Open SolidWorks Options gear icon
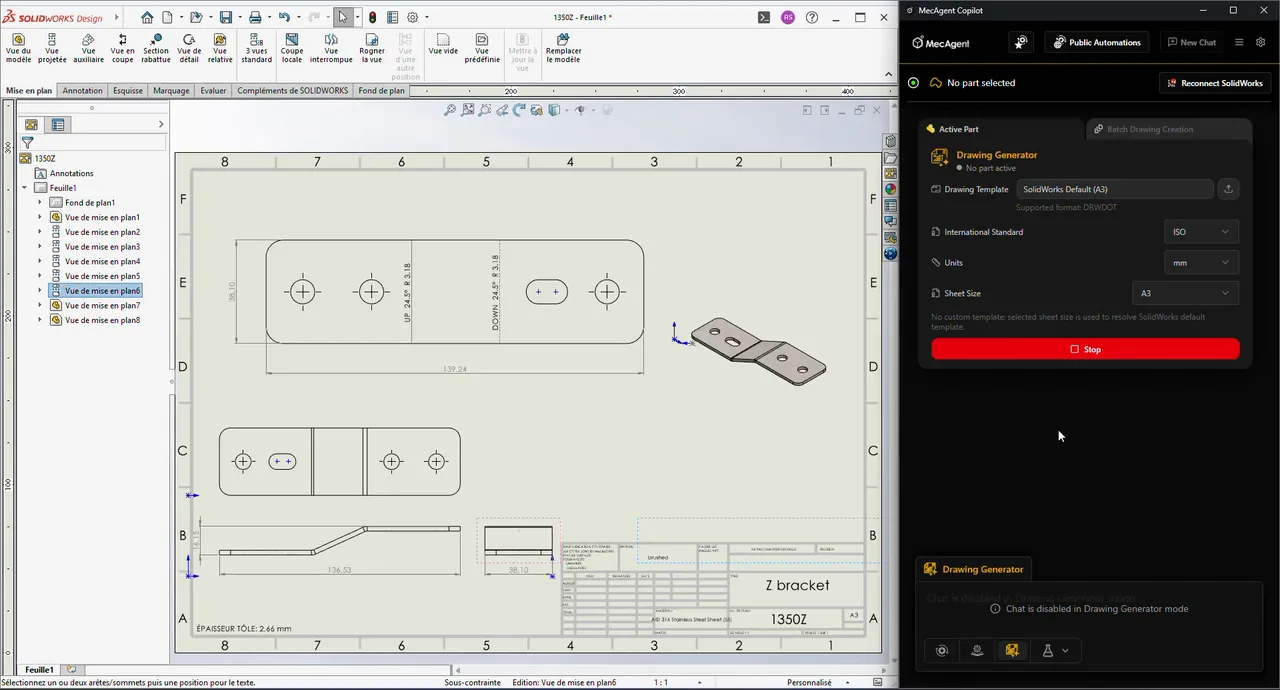1280x690 pixels. [x=414, y=17]
